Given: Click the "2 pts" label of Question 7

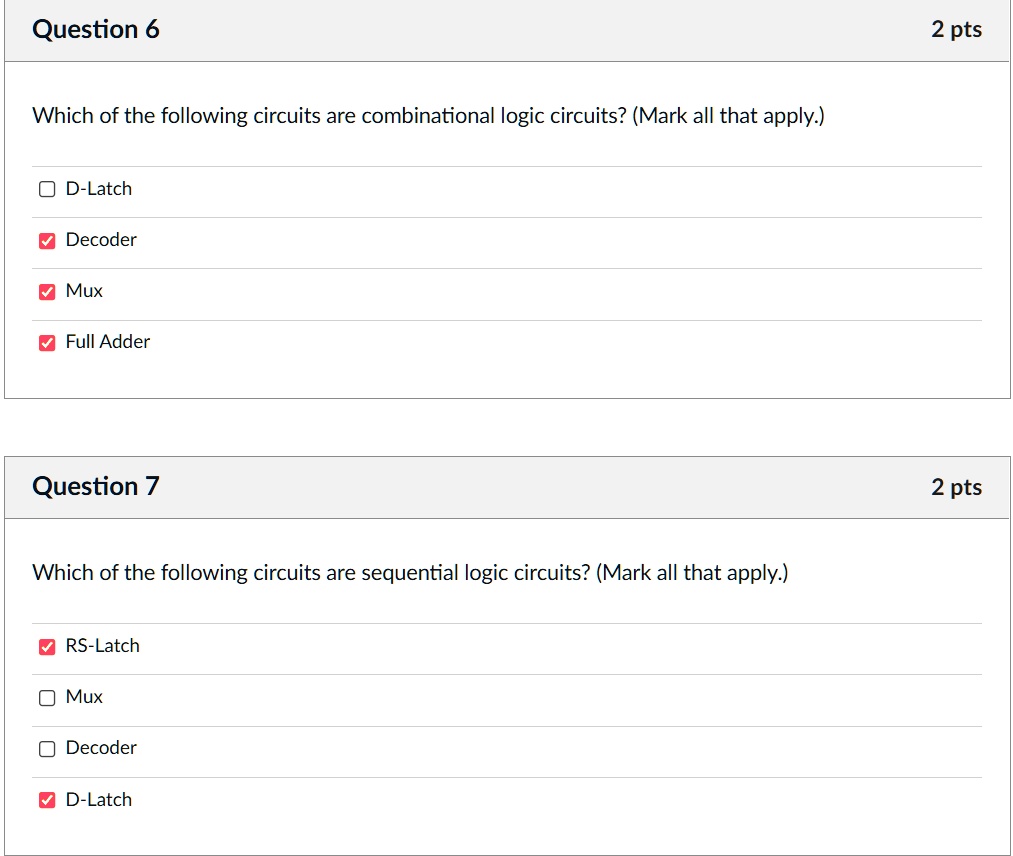Looking at the screenshot, I should 956,487.
